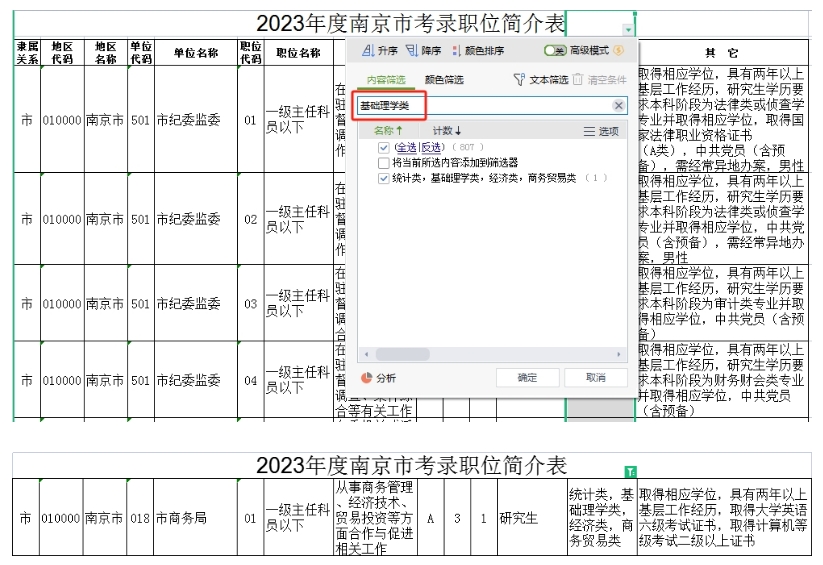
Task: Check 将当前所选内容添加到筛选器 checkbox
Action: tap(384, 163)
